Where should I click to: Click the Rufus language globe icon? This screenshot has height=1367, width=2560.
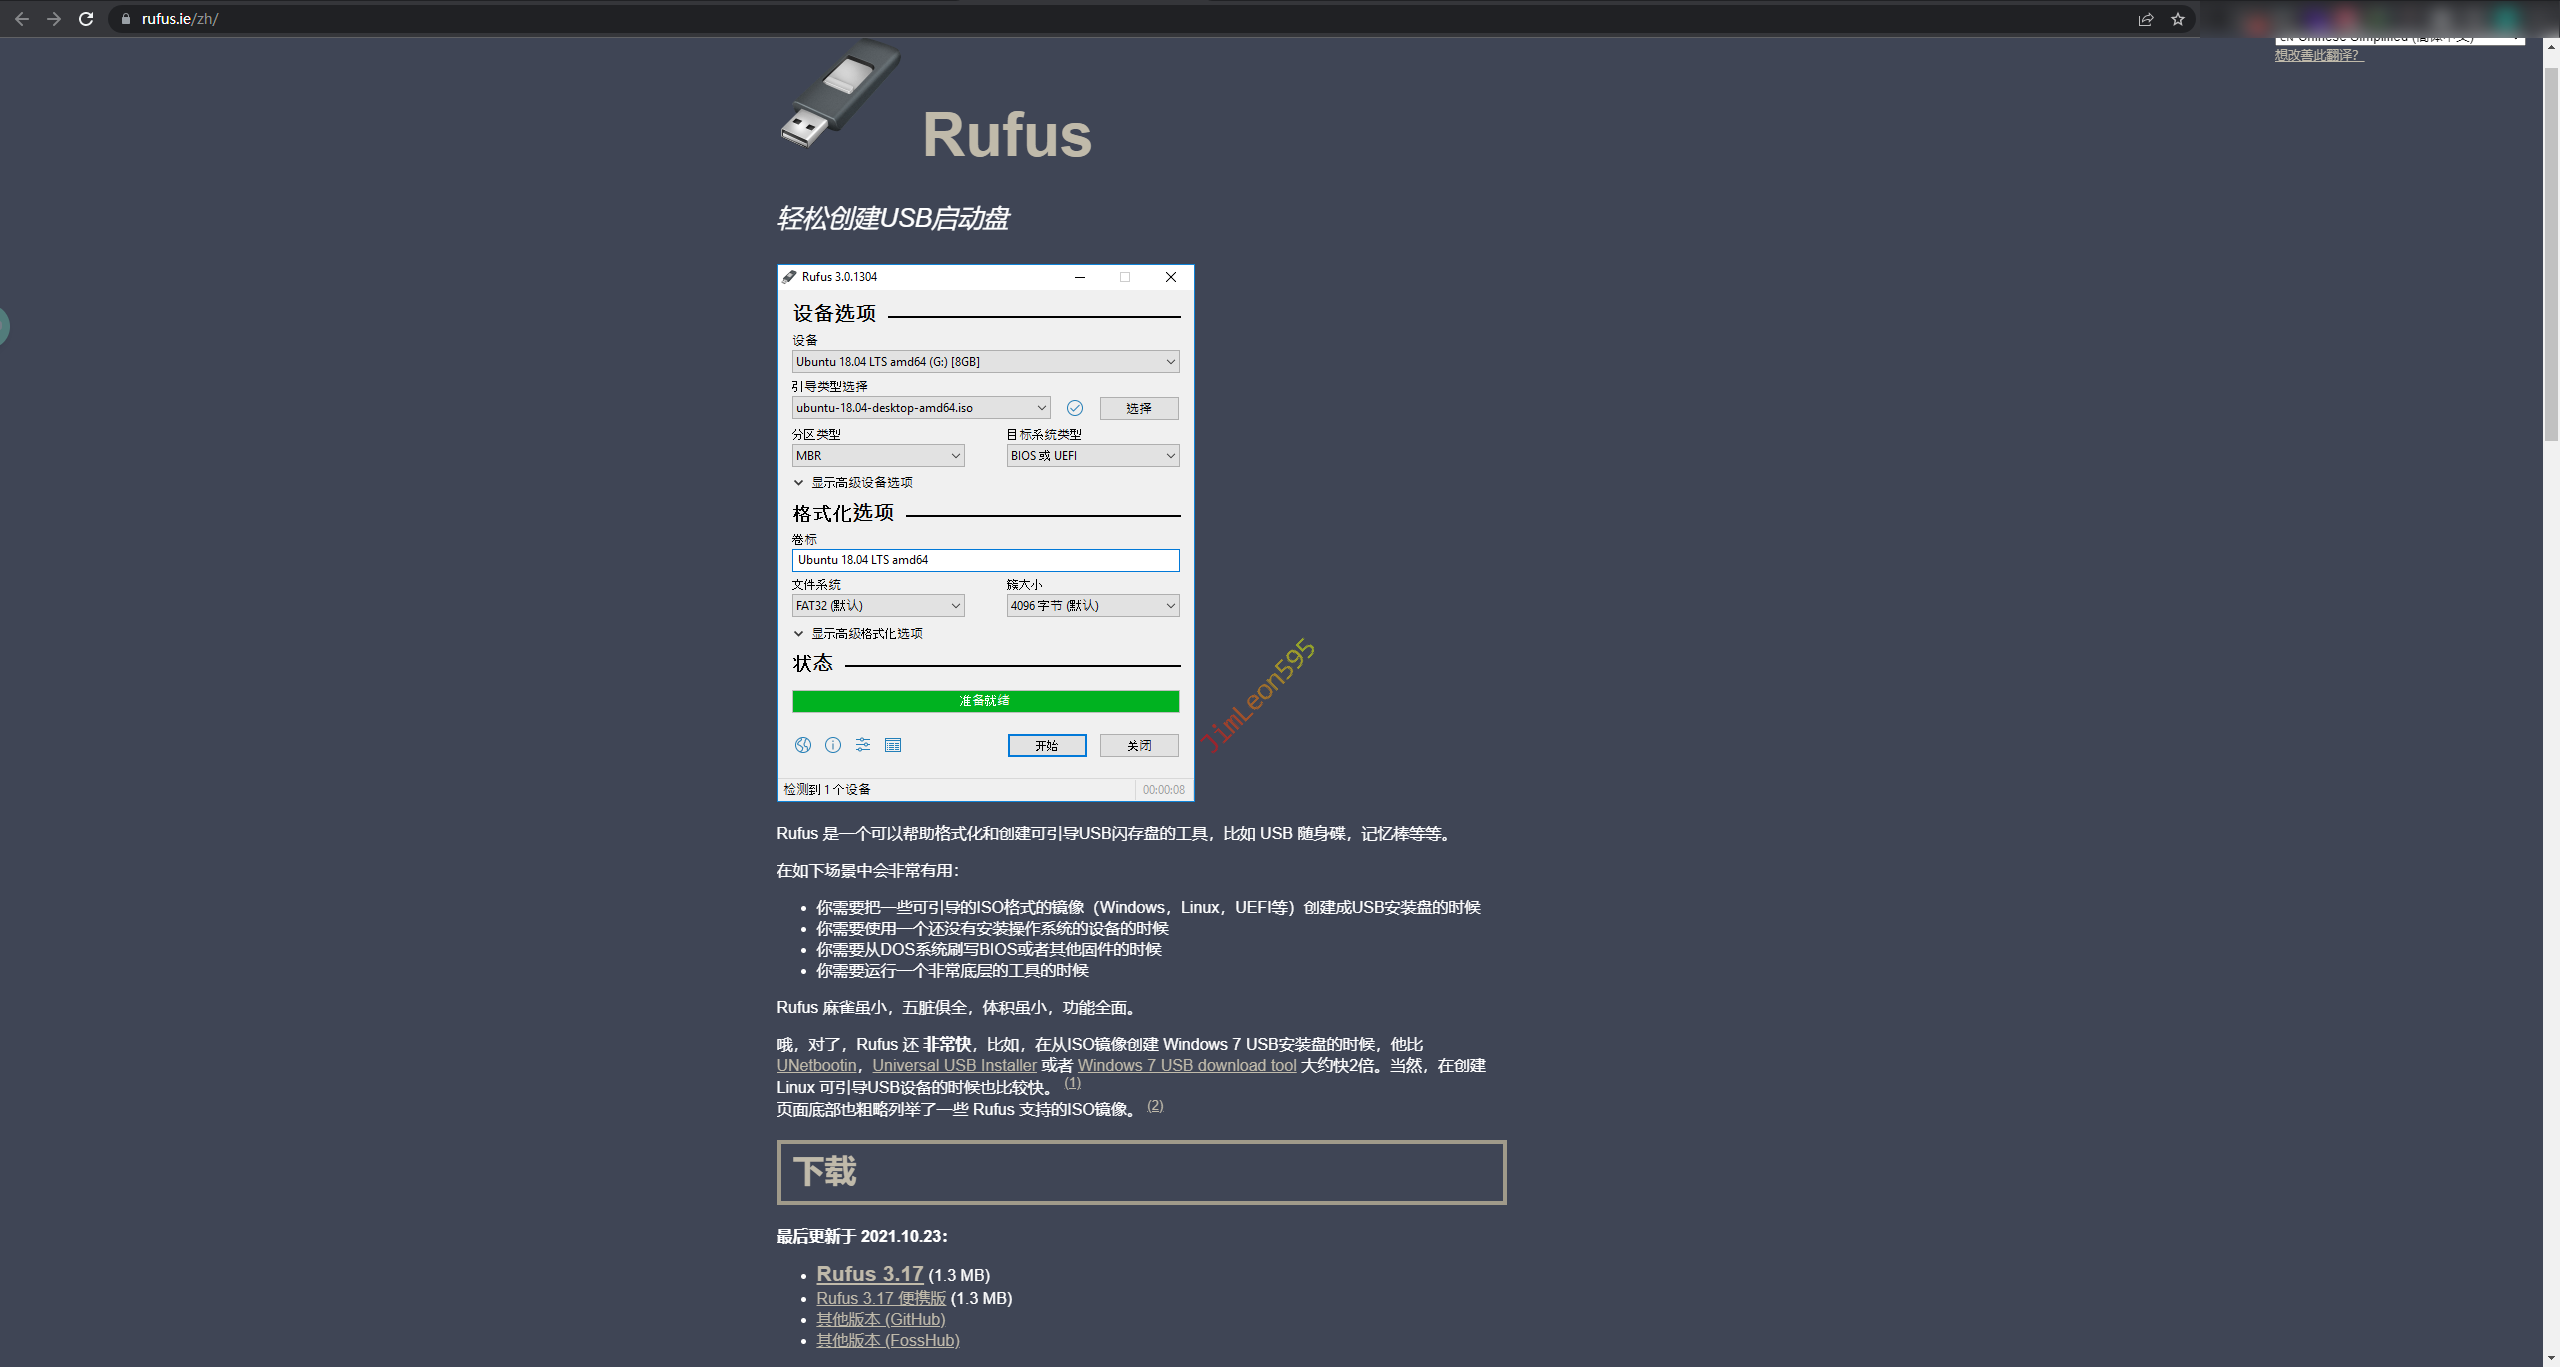pyautogui.click(x=802, y=745)
